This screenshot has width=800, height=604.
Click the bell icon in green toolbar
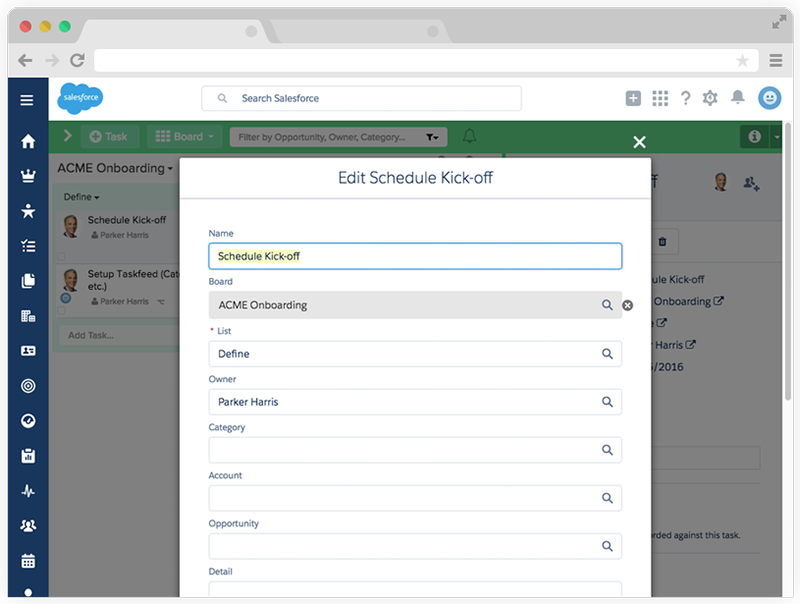tap(469, 136)
